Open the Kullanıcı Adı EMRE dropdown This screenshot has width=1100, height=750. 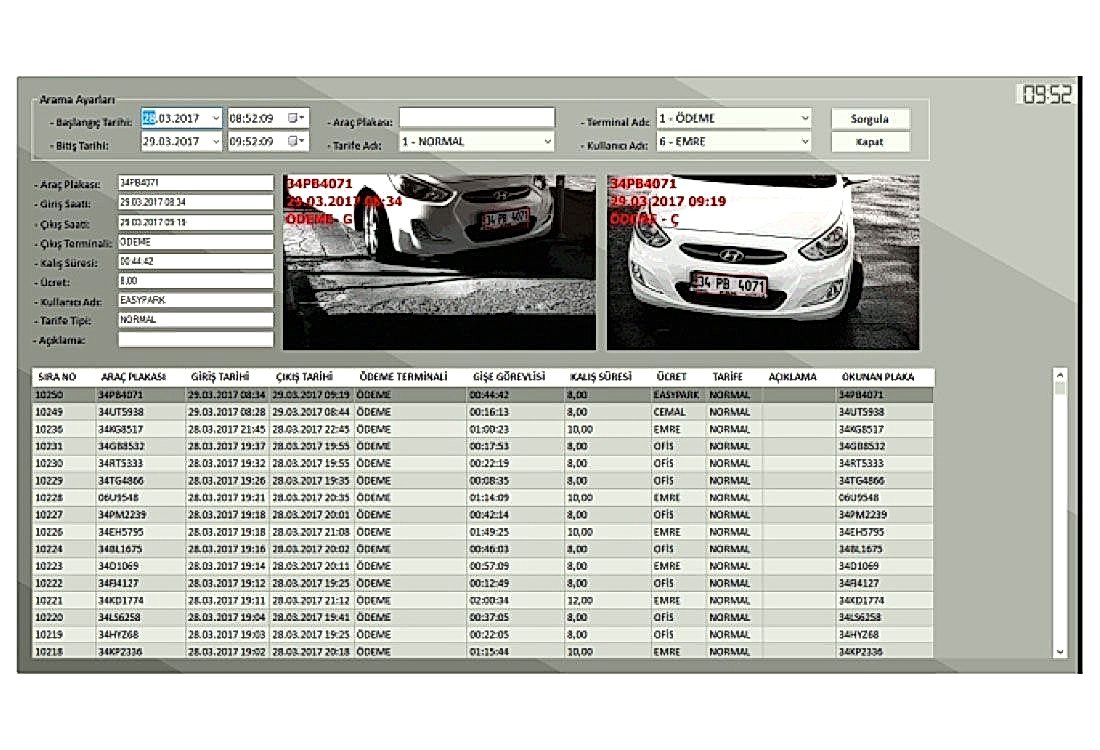click(x=805, y=141)
